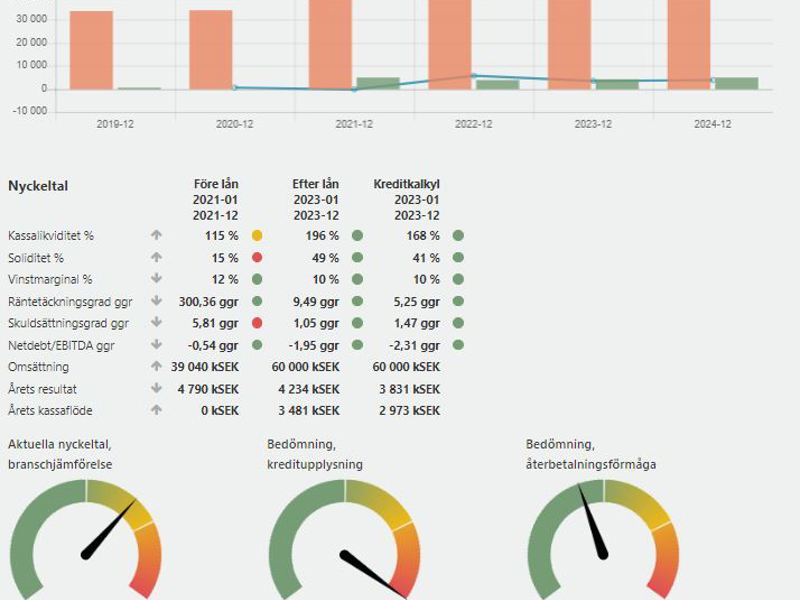Click the yellow status dot for Kassalikviditet 115 %
Viewport: 800px width, 600px height.
point(257,236)
